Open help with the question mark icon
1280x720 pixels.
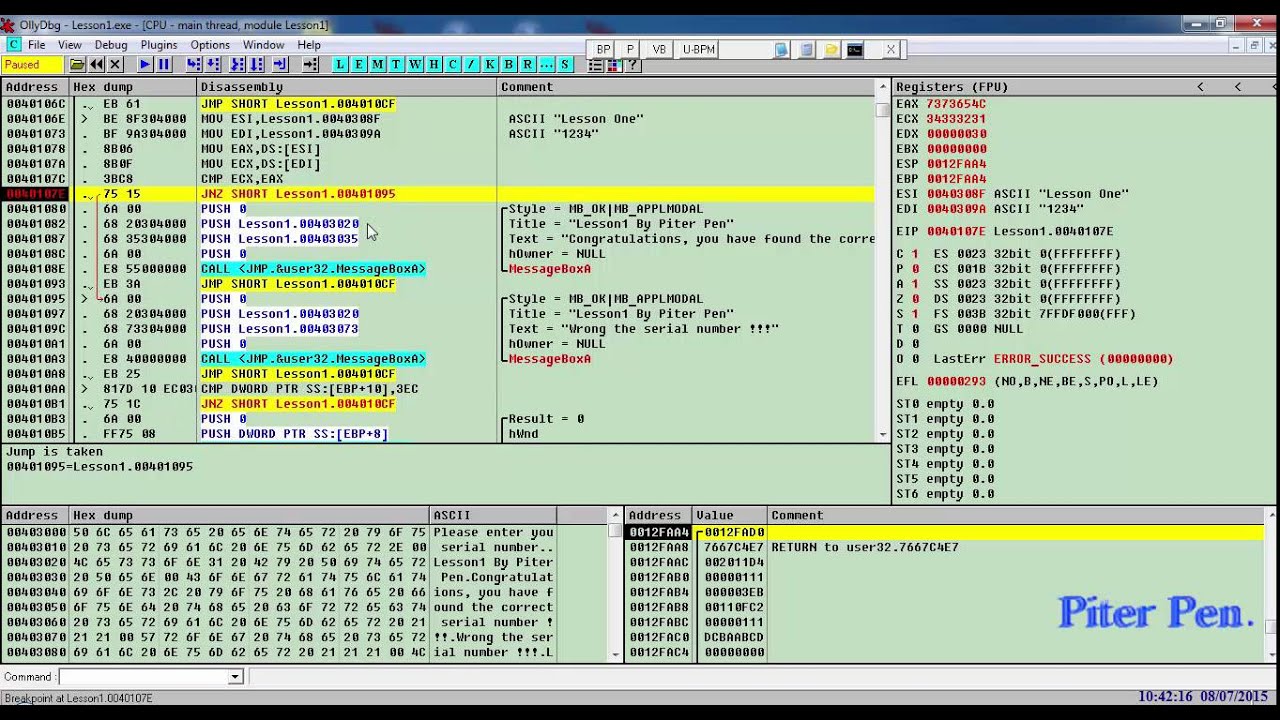point(633,65)
